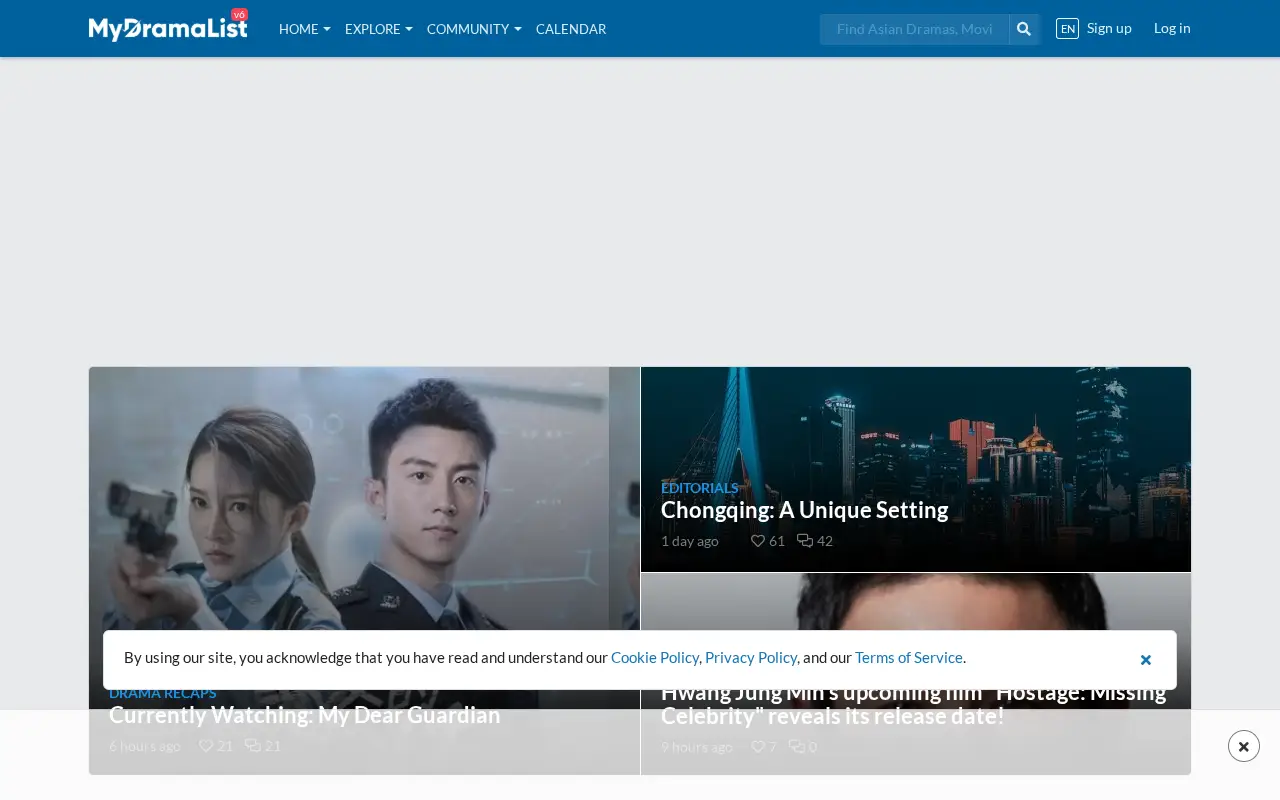Image resolution: width=1280 pixels, height=800 pixels.
Task: Click the heart icon on Chongqing article
Action: [x=758, y=541]
